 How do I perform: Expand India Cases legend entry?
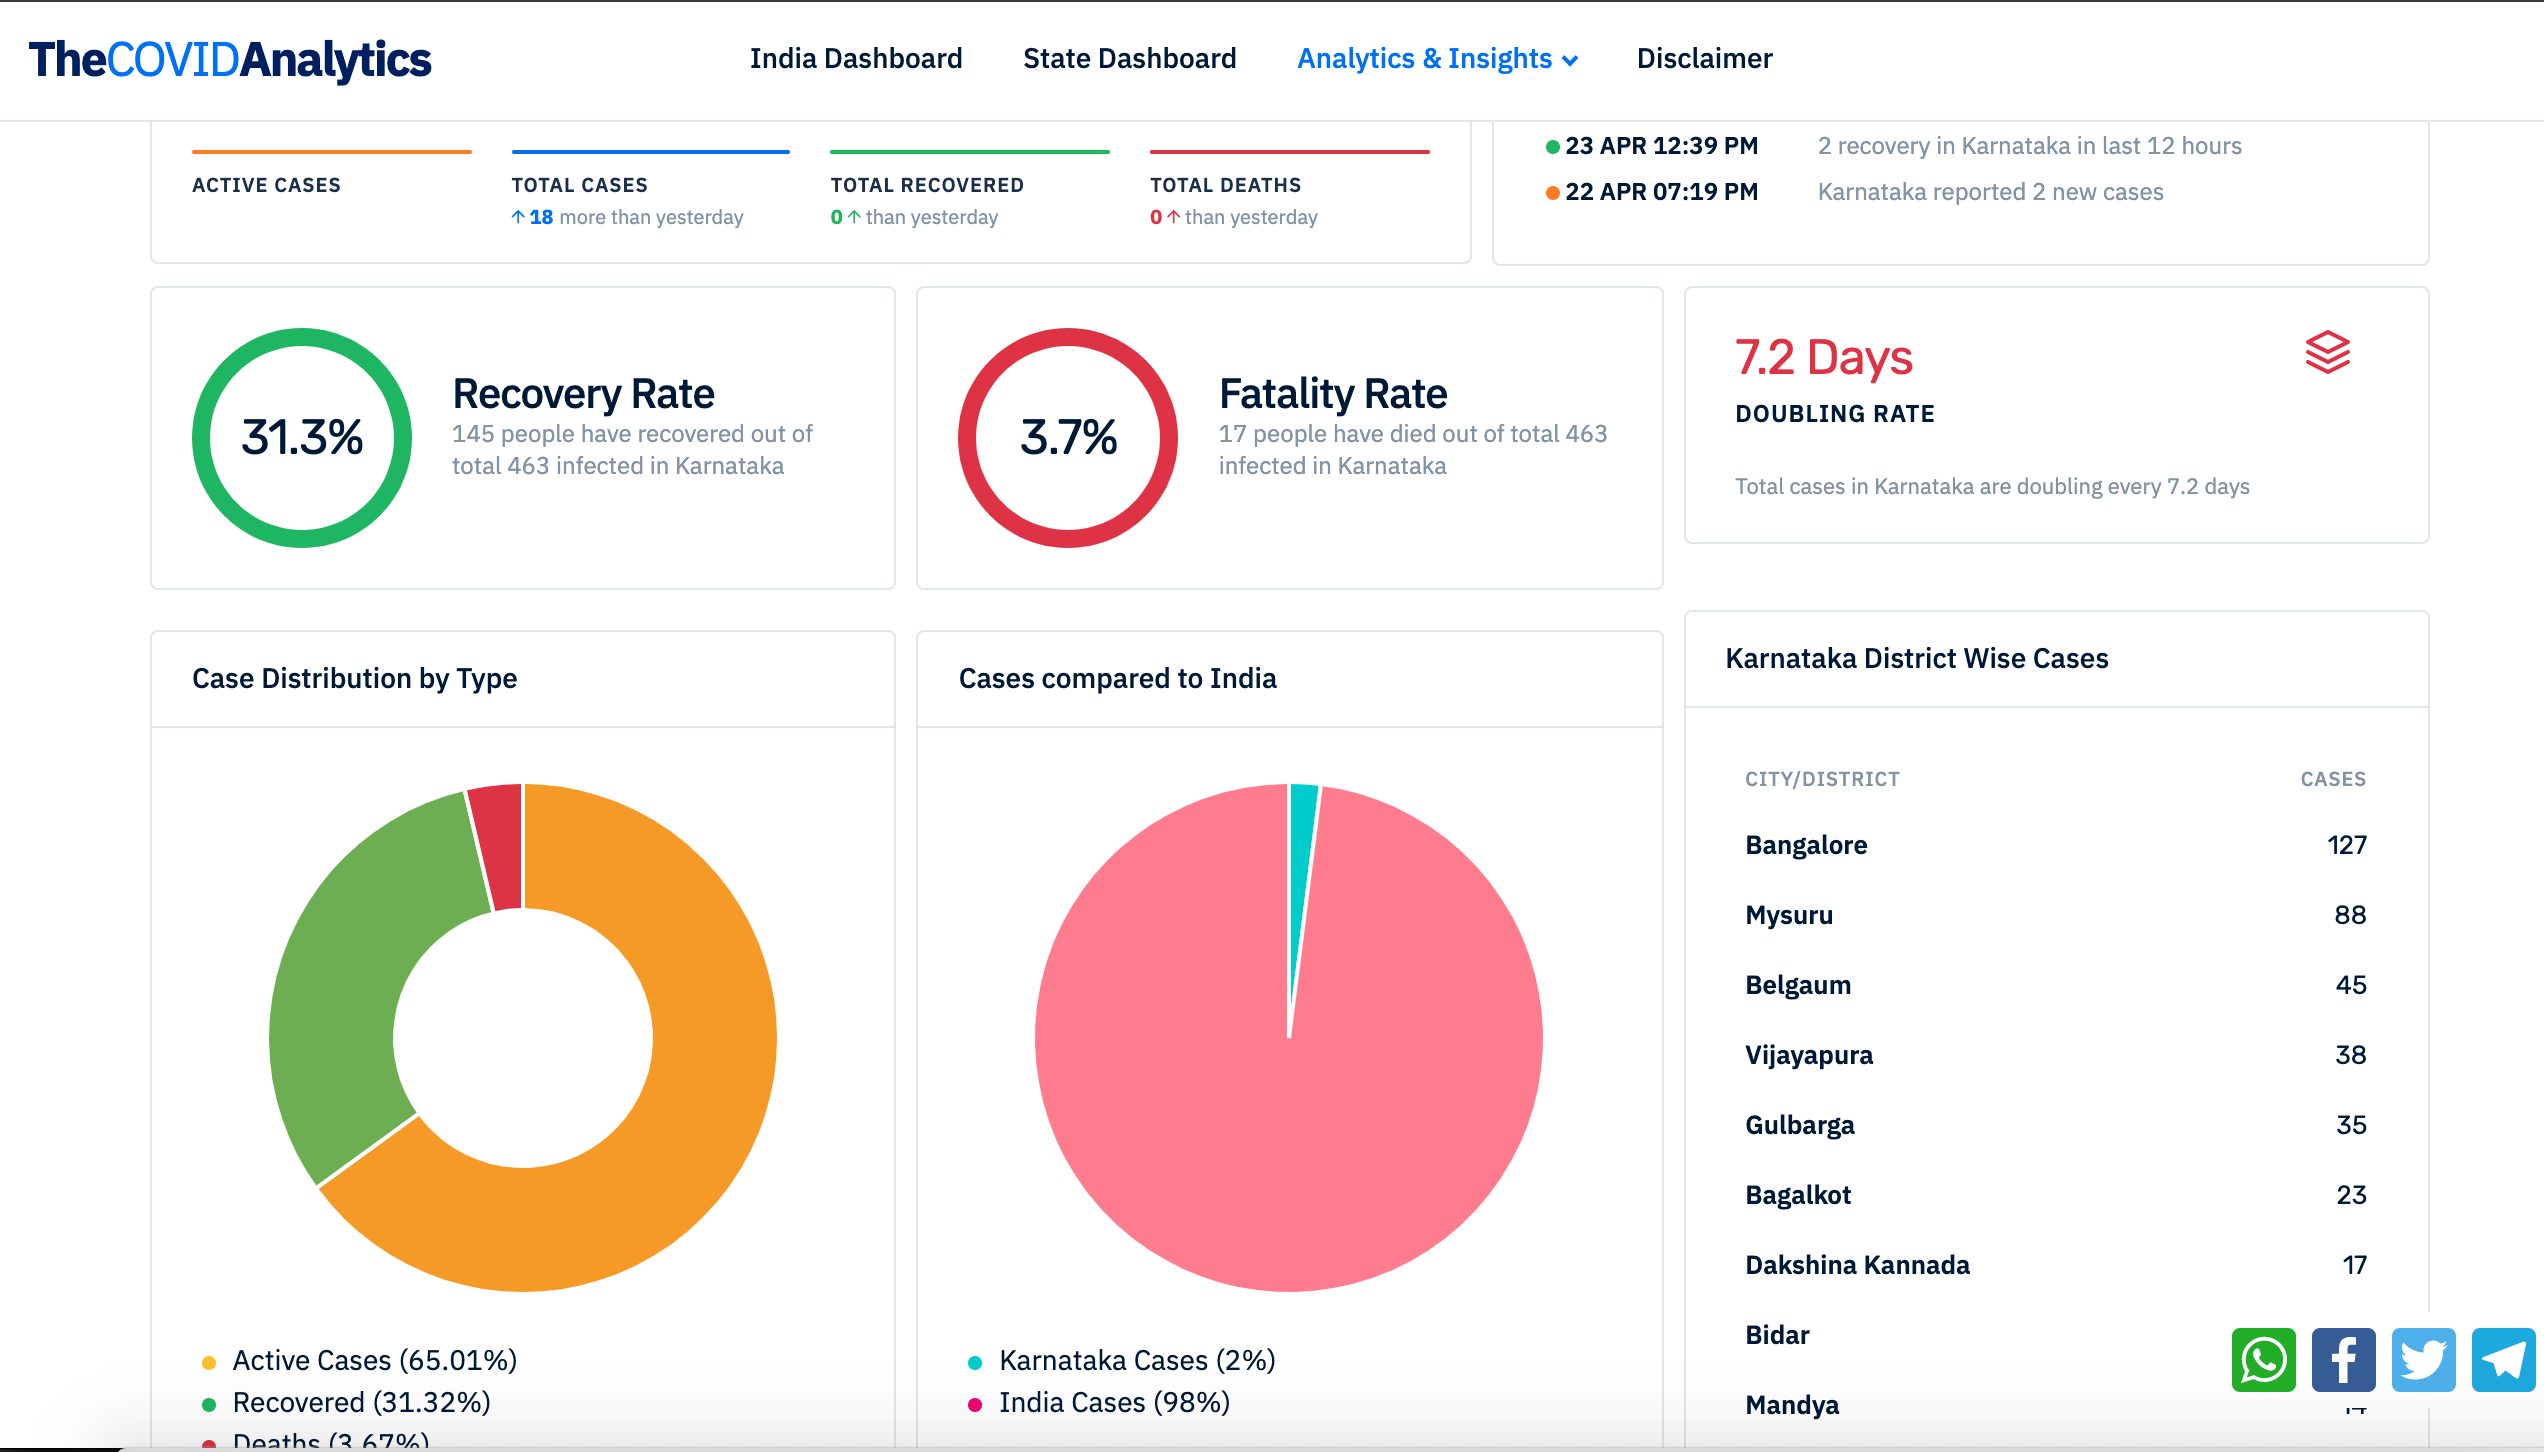(1114, 1402)
